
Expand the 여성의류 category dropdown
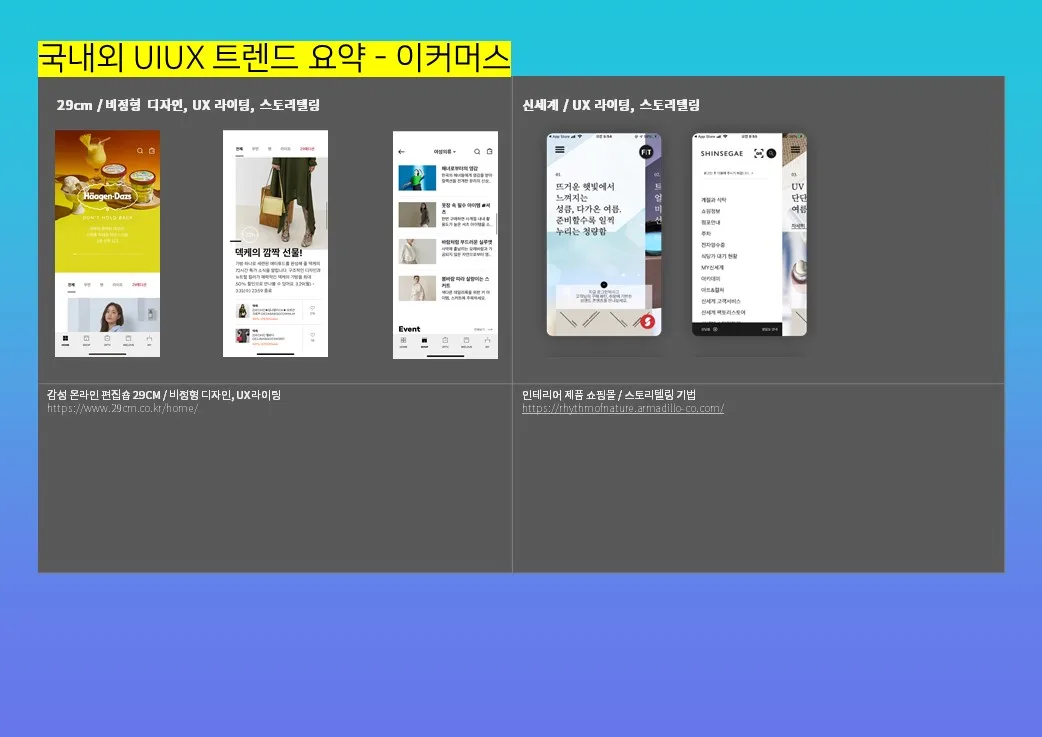click(x=444, y=152)
